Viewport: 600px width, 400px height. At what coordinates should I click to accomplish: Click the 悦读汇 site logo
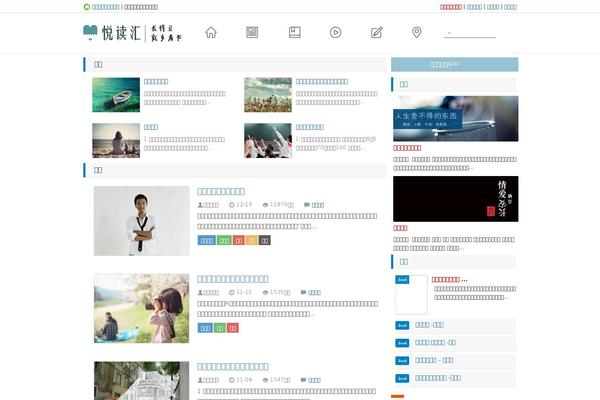[x=132, y=33]
